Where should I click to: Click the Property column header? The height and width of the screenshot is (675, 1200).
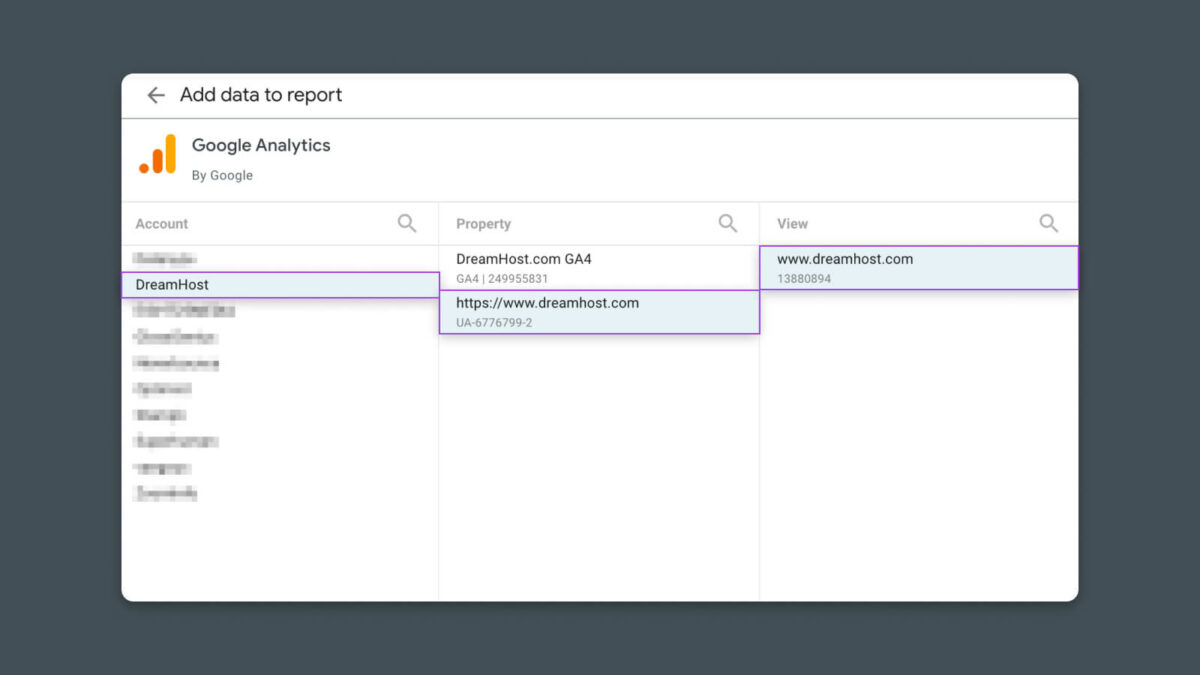tap(483, 223)
